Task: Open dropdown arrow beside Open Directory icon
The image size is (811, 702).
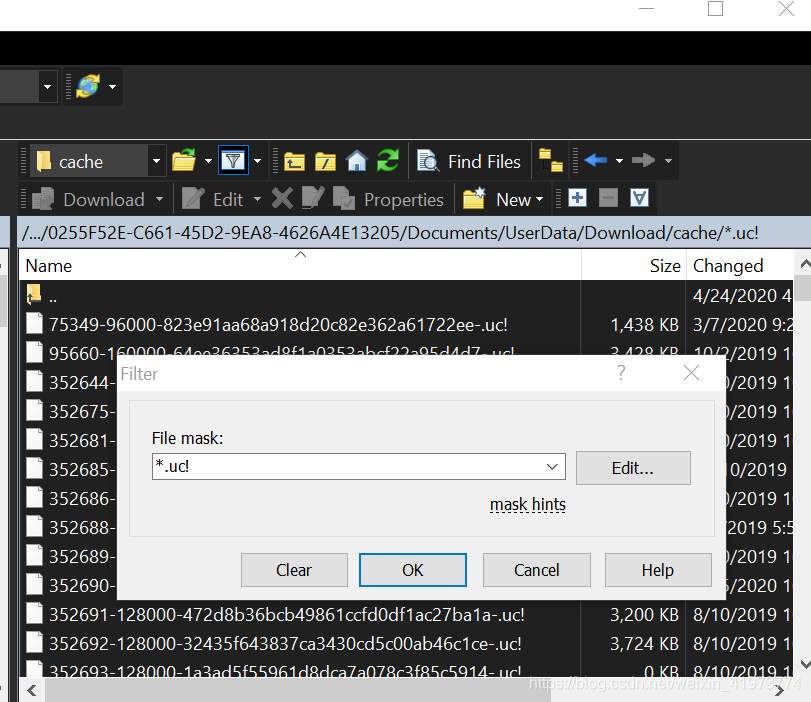Action: (x=208, y=161)
